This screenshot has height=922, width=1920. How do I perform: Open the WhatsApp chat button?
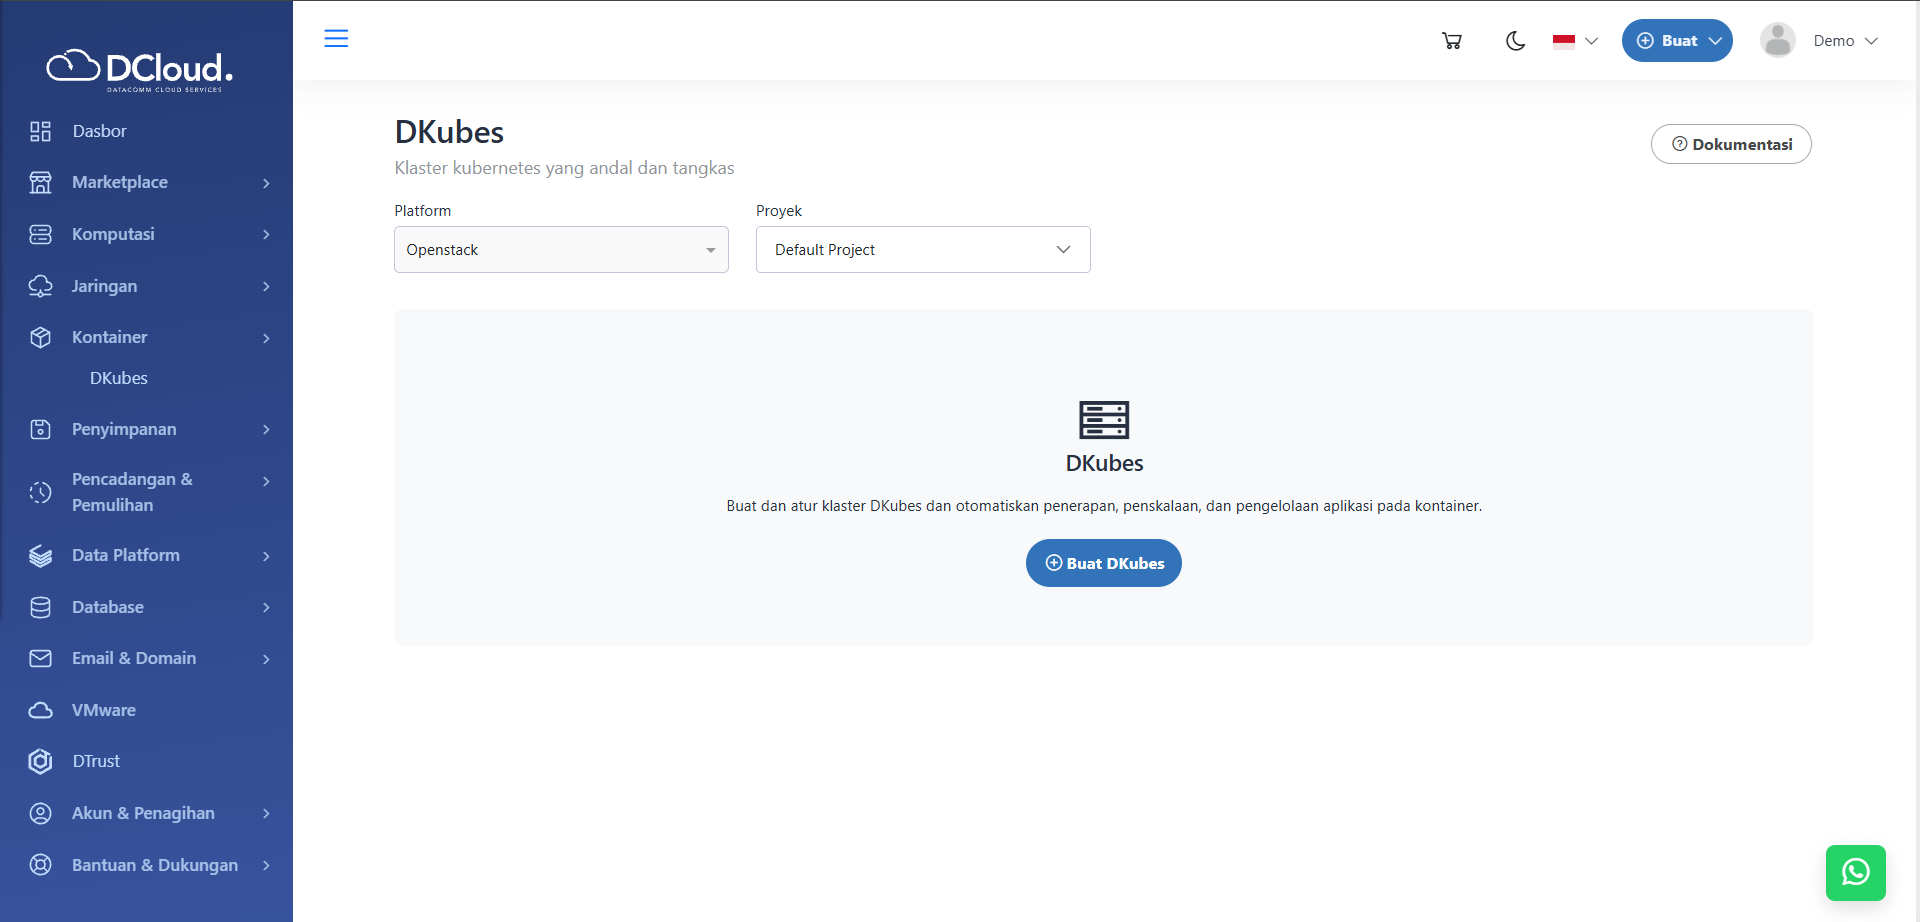tap(1855, 872)
